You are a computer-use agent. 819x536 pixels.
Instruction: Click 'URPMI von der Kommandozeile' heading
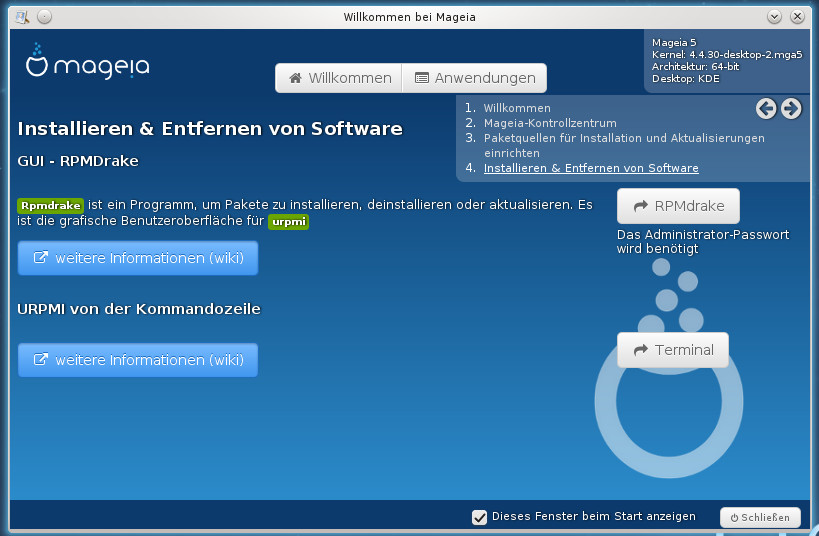tap(138, 309)
